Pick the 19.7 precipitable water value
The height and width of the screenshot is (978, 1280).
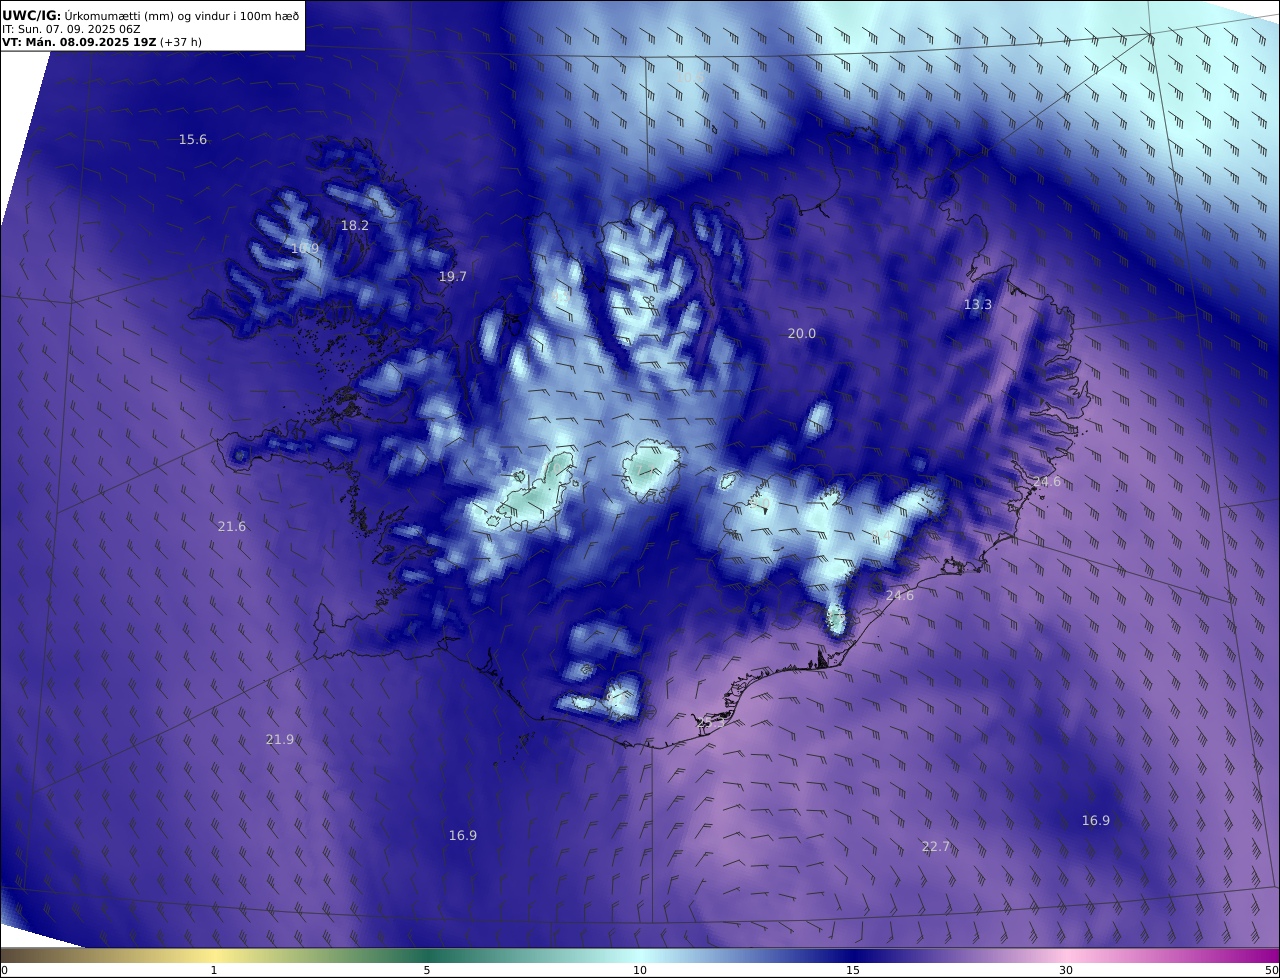(x=453, y=277)
